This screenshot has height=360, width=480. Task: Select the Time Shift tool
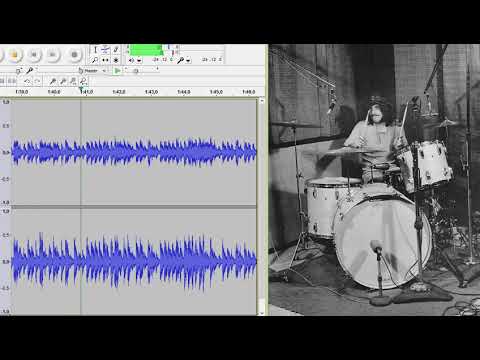click(x=105, y=60)
